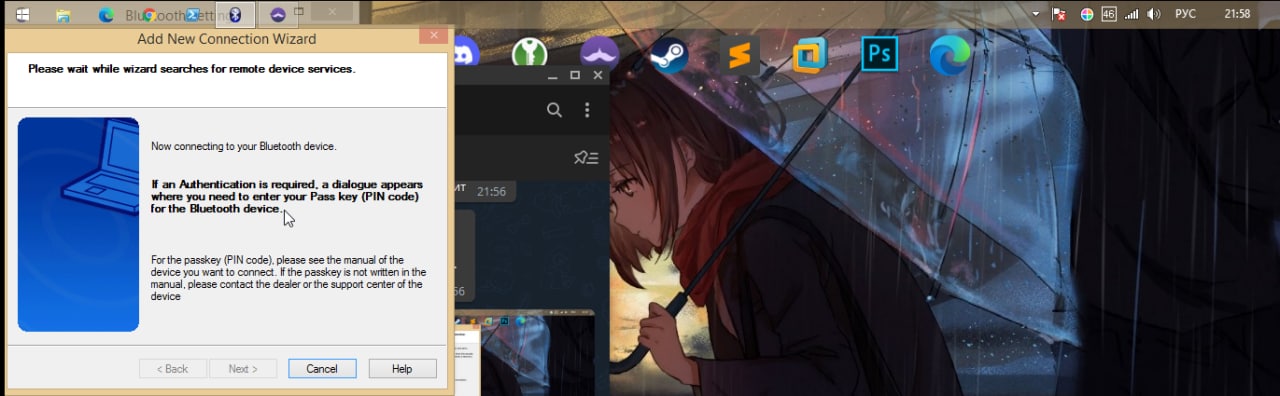
Task: Select the Bluetooth taskbar icon
Action: click(235, 14)
